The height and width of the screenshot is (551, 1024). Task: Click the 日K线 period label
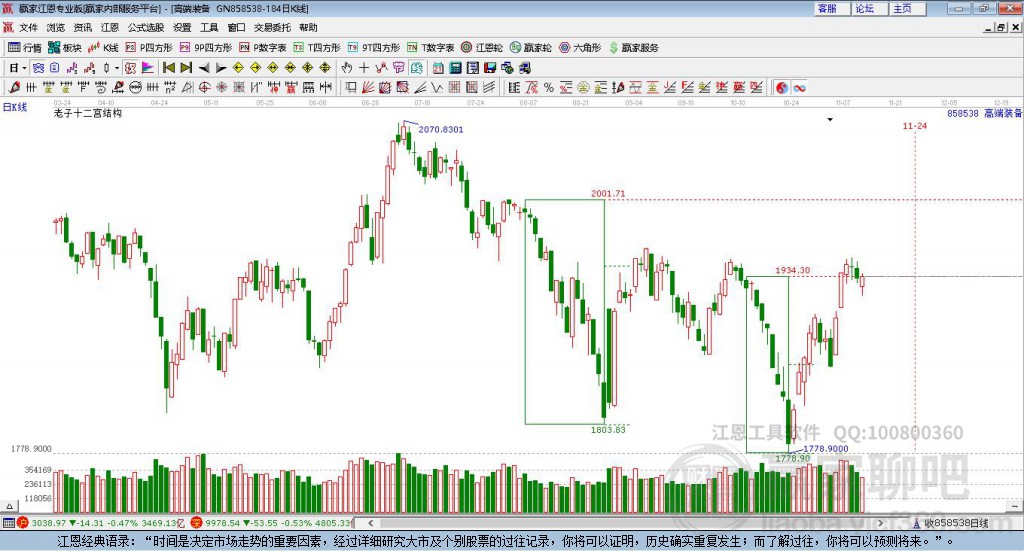coord(15,107)
